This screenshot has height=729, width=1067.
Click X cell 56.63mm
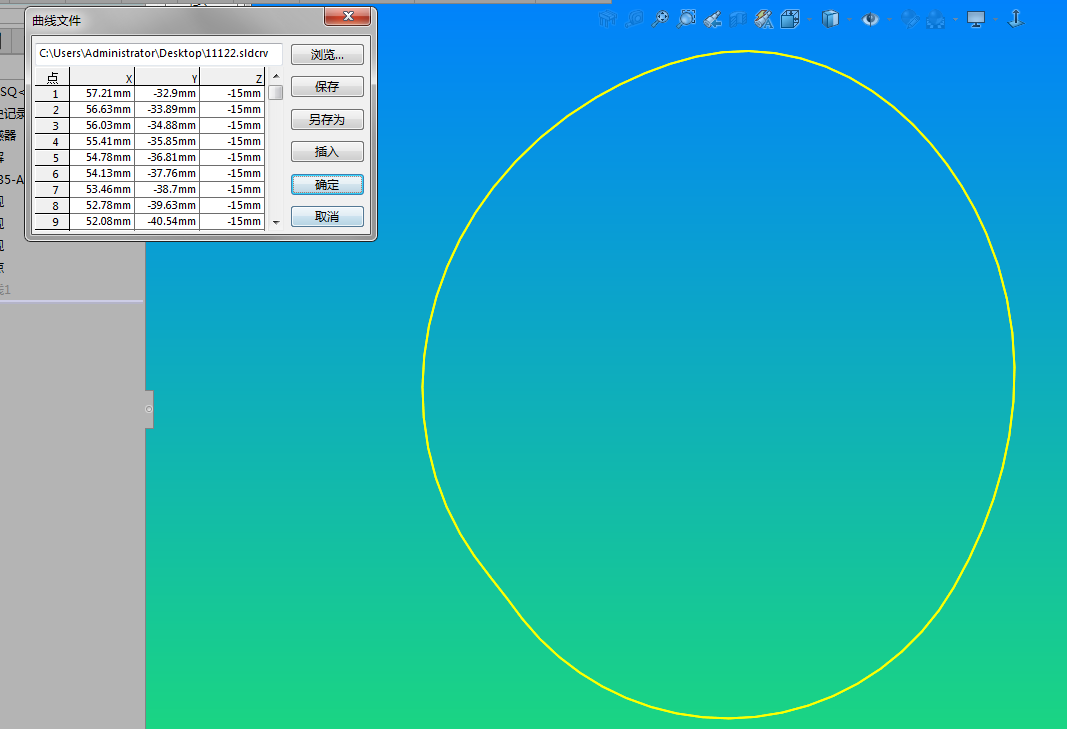(102, 109)
